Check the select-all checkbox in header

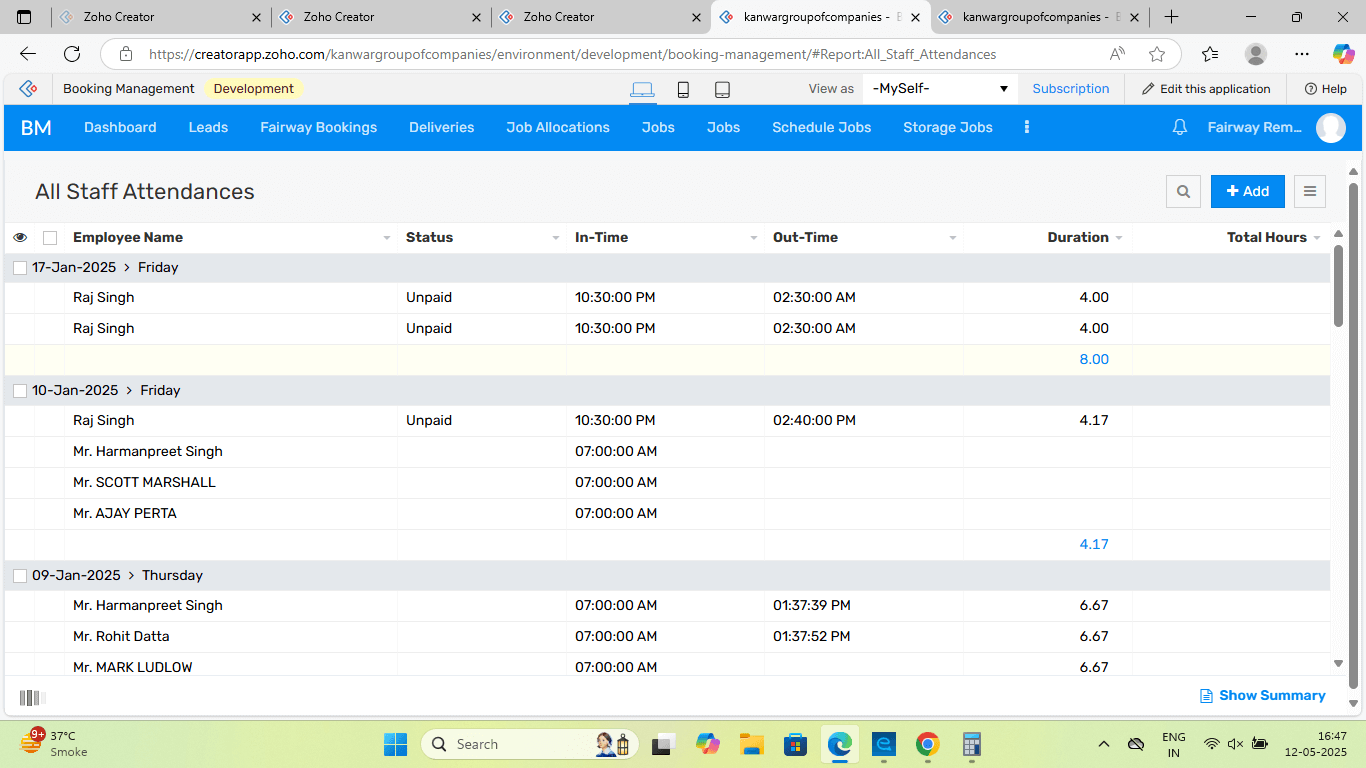50,238
